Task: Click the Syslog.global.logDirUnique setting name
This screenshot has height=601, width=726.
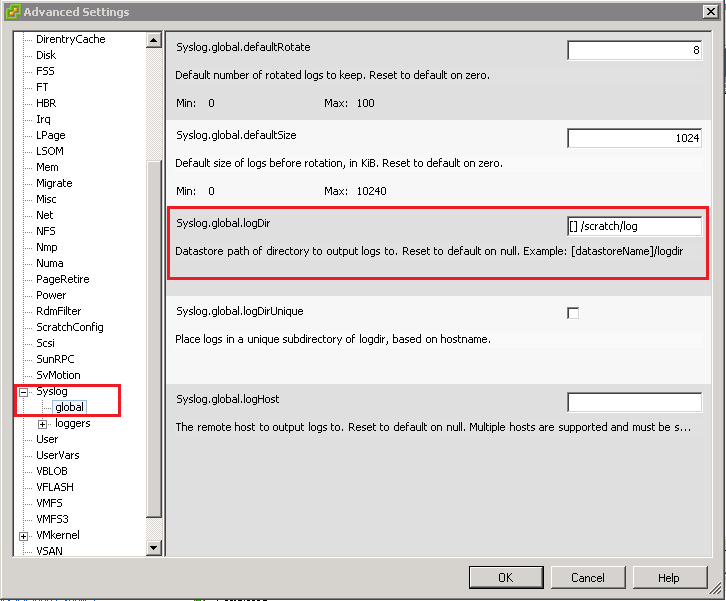Action: pyautogui.click(x=240, y=311)
